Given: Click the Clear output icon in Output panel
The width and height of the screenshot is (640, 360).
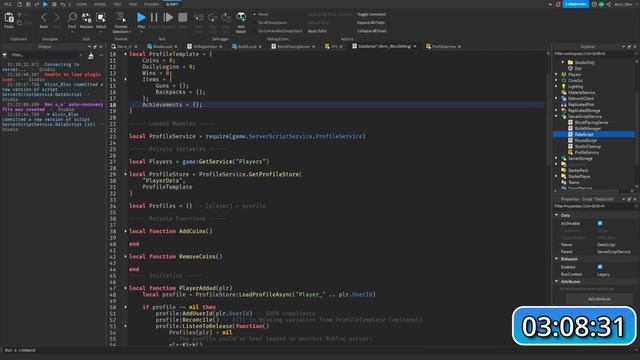Looking at the screenshot, I should coord(91,55).
